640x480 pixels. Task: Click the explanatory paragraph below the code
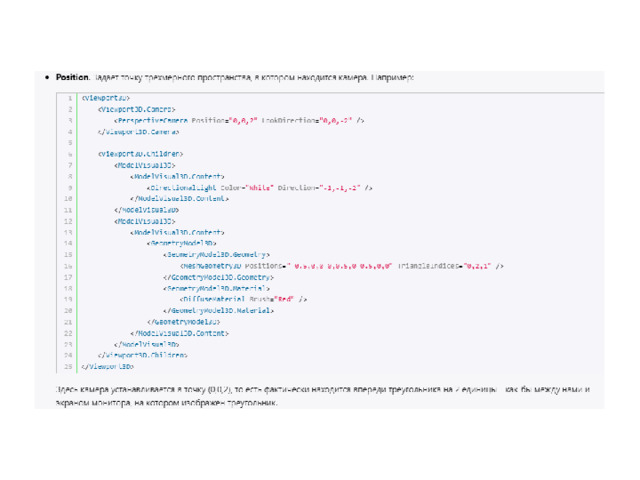(x=322, y=396)
